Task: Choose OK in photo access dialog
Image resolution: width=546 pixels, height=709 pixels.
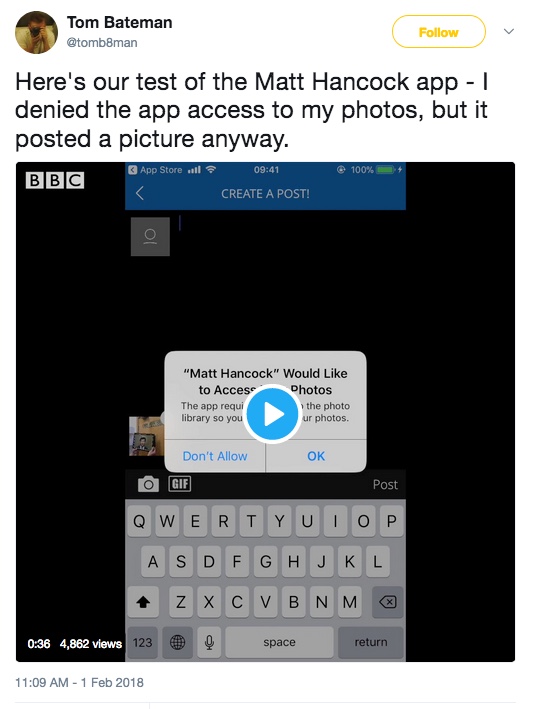Action: 316,456
